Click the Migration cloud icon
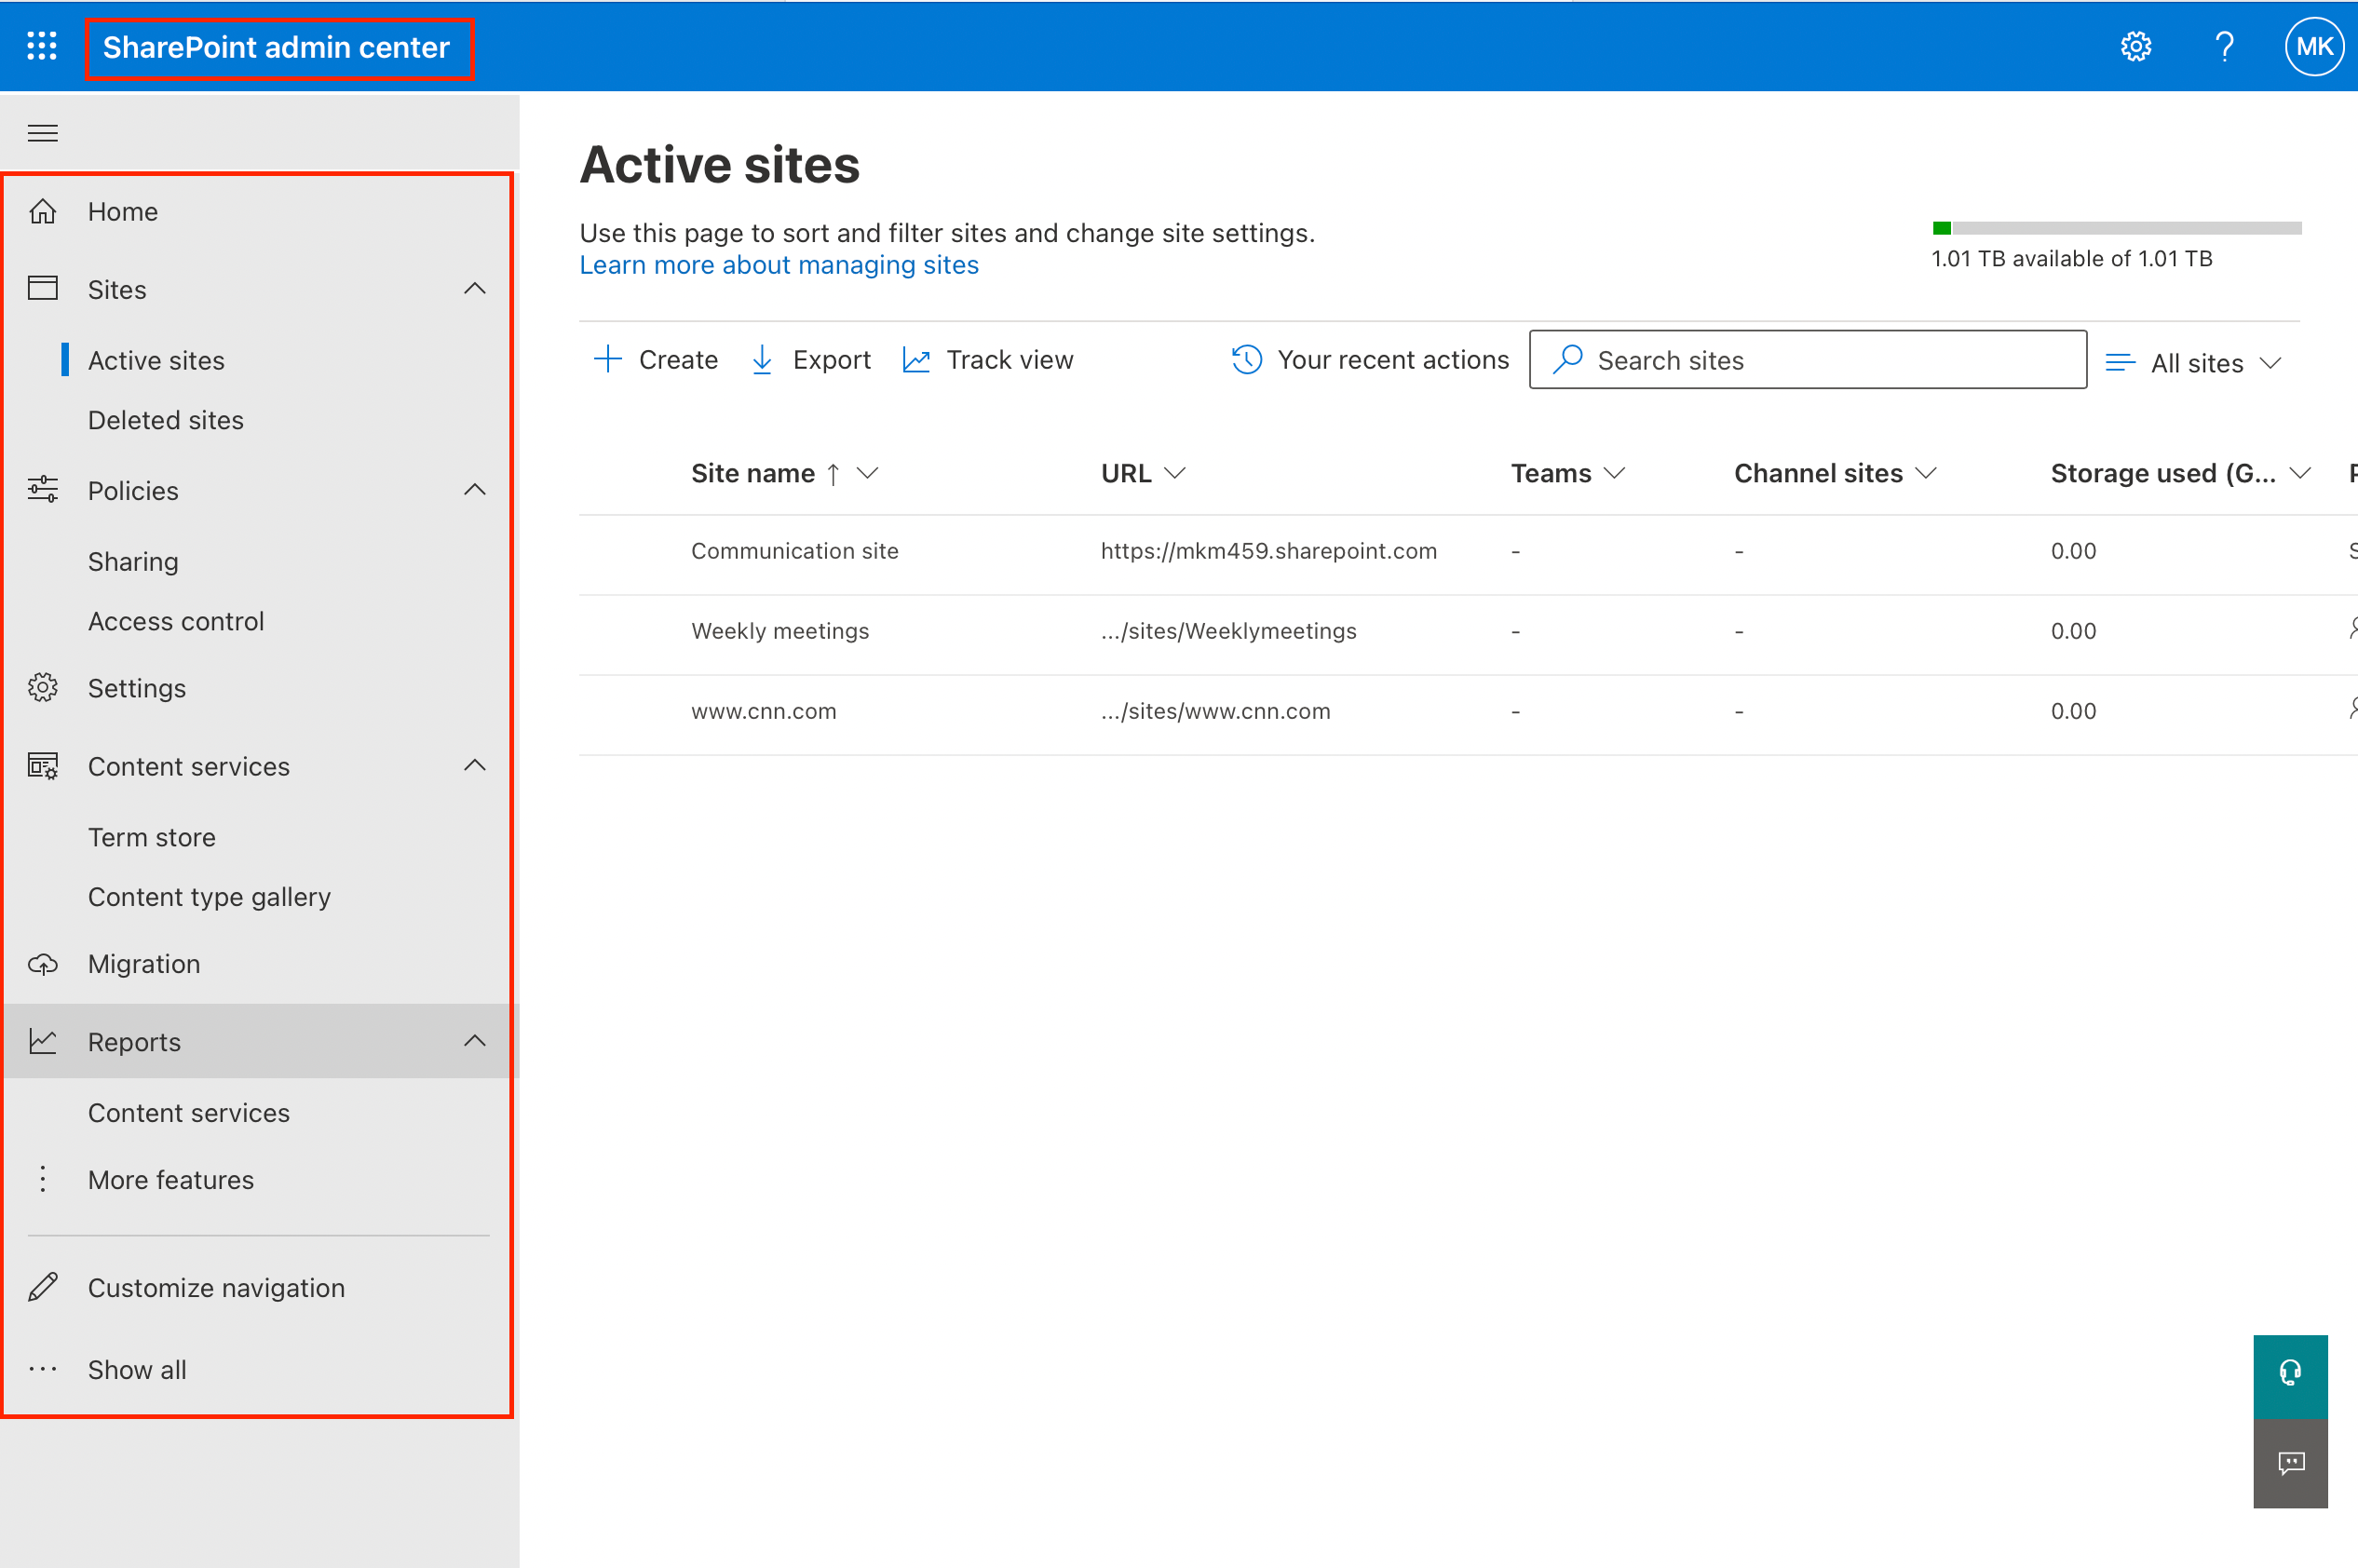Image resolution: width=2358 pixels, height=1568 pixels. pyautogui.click(x=42, y=964)
